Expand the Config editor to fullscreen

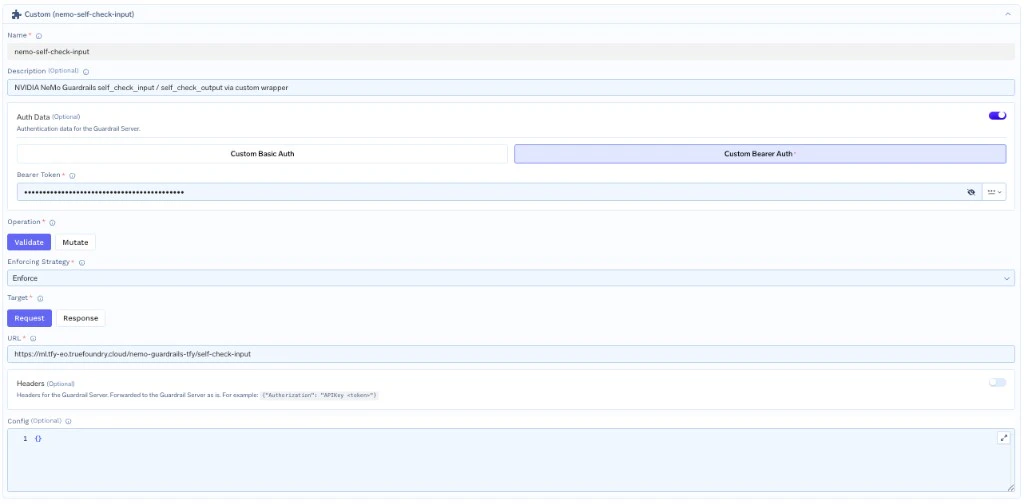[1004, 438]
